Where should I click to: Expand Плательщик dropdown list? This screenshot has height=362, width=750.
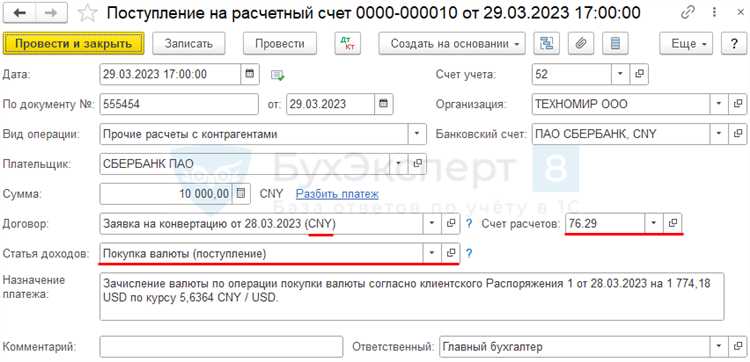pyautogui.click(x=399, y=164)
